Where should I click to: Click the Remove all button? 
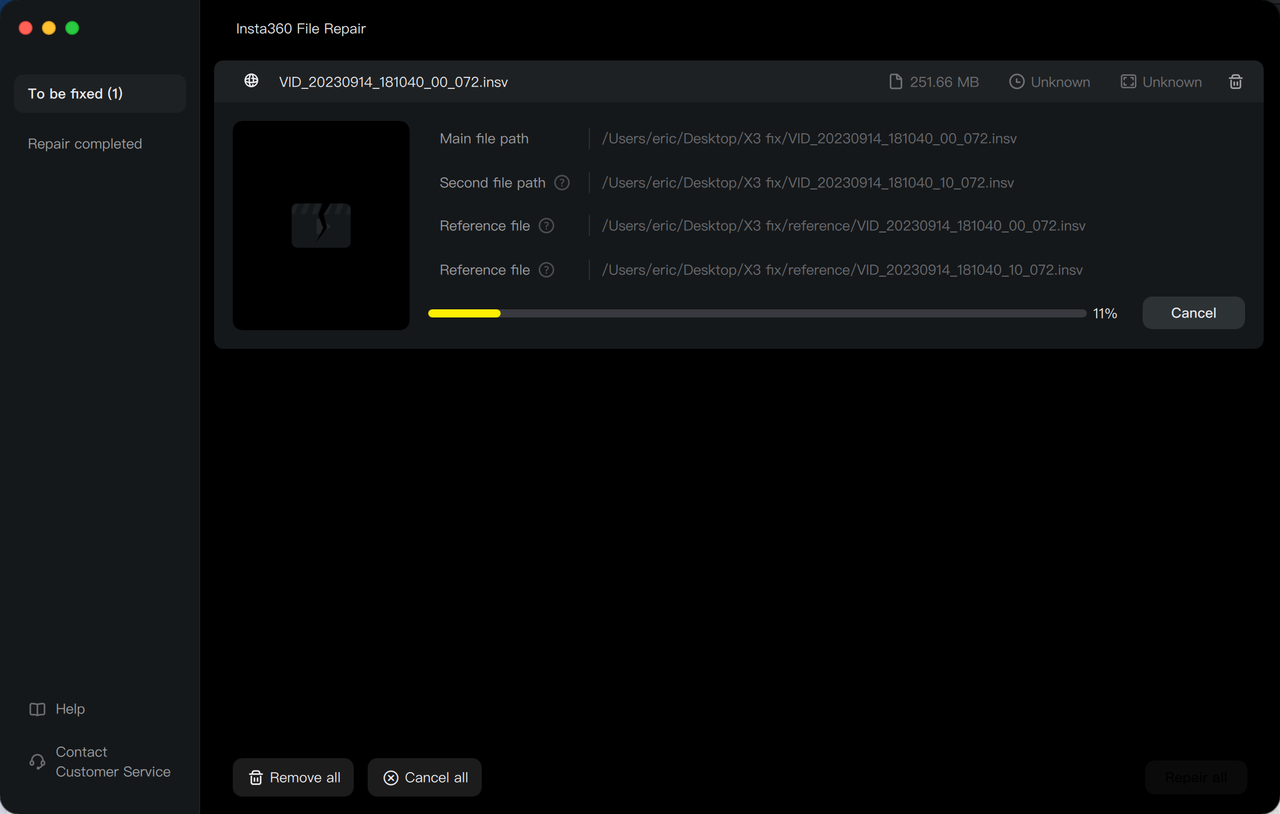tap(293, 778)
